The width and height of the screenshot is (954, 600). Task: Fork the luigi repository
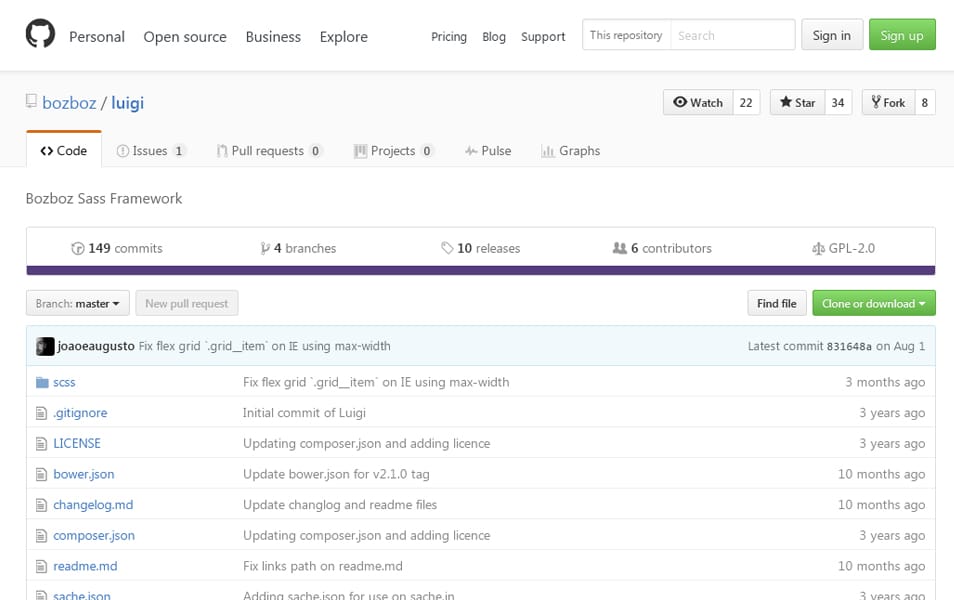(888, 102)
